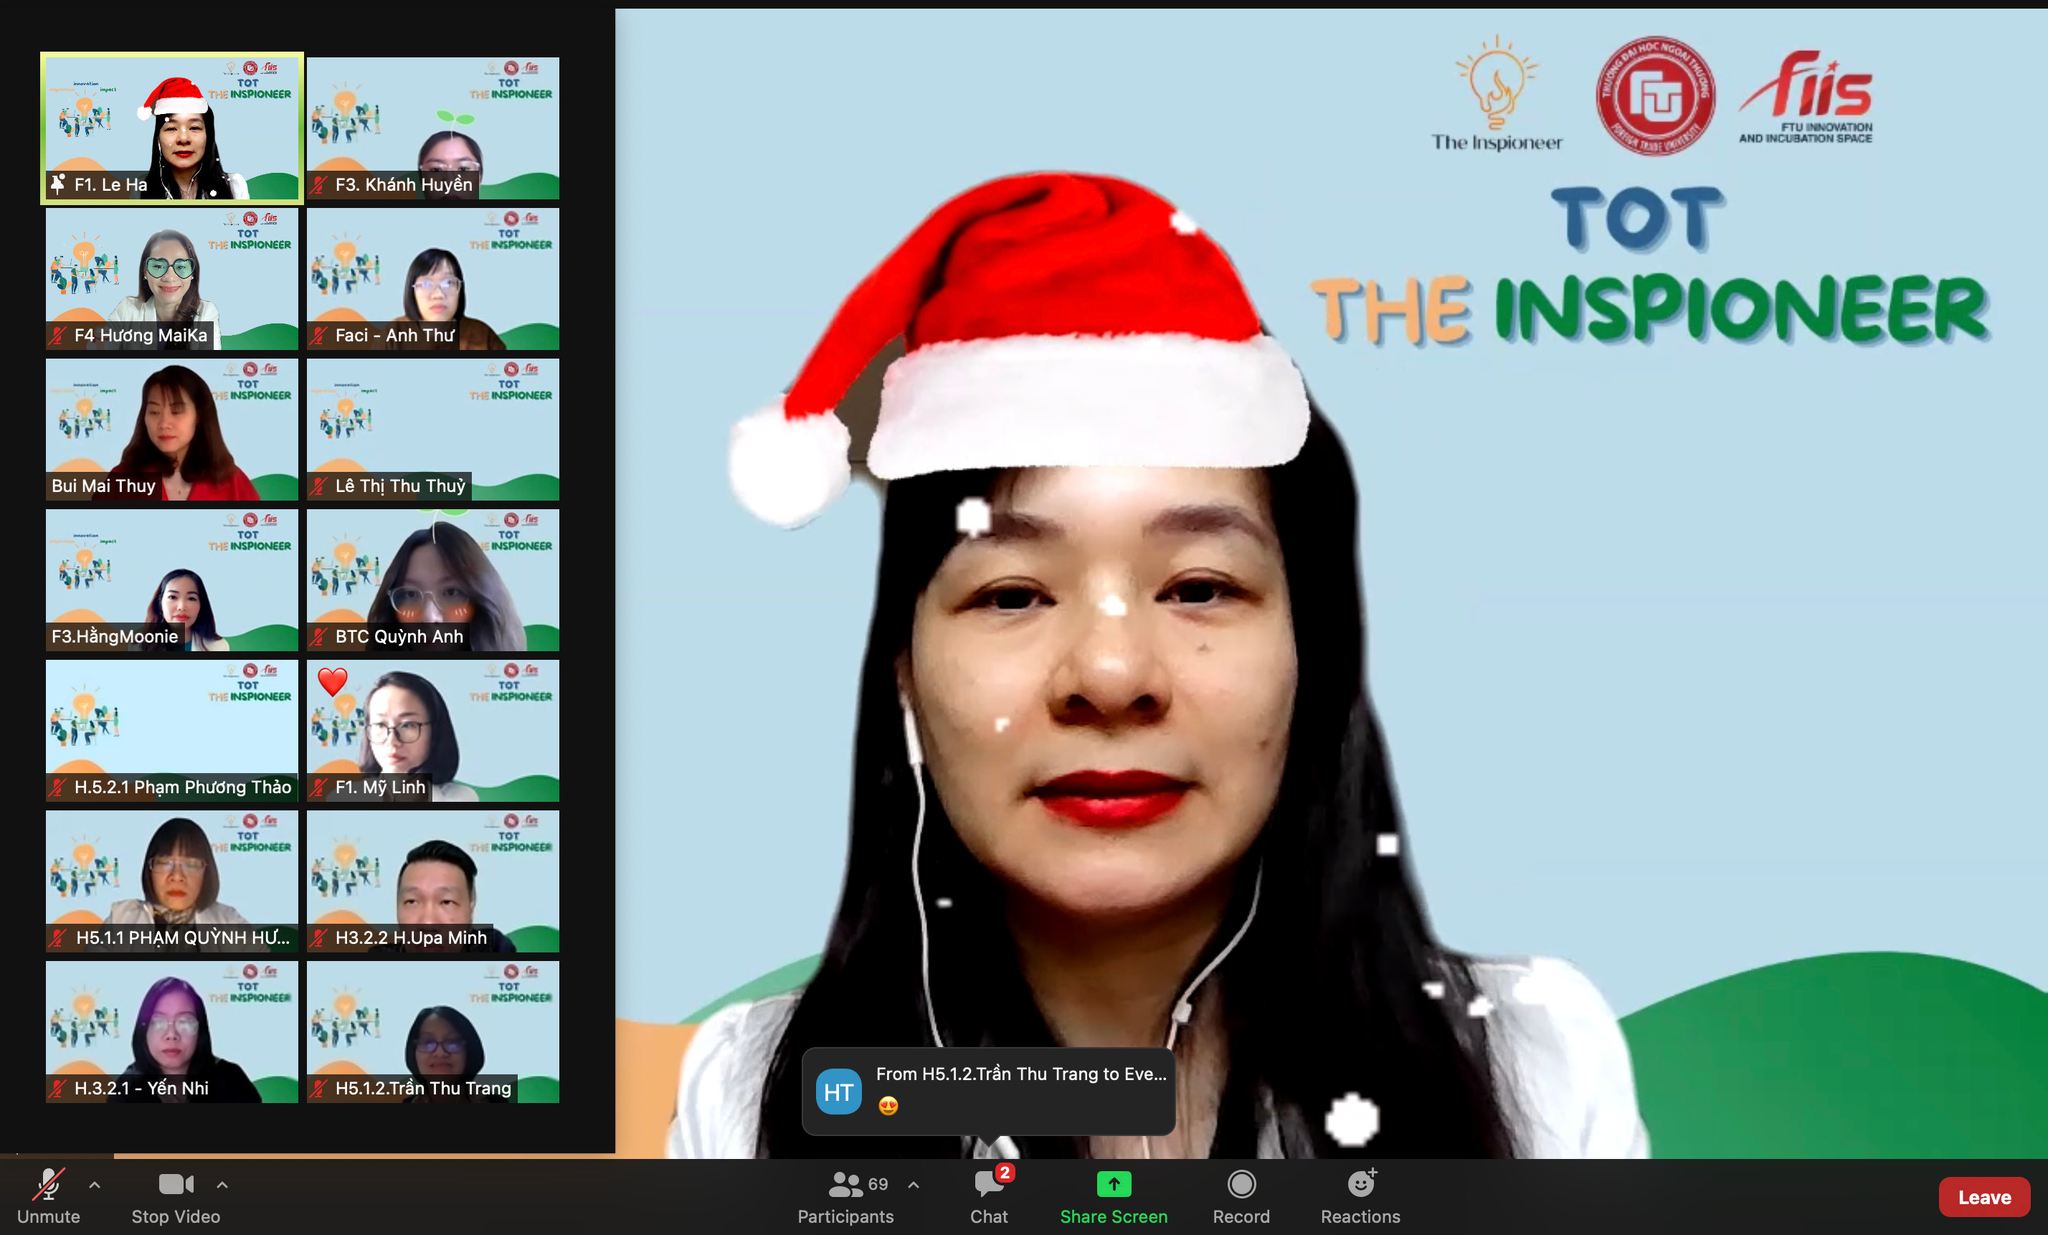Click muted mic icon on F4 Hương MaiKa
The width and height of the screenshot is (2048, 1235).
pyautogui.click(x=59, y=336)
